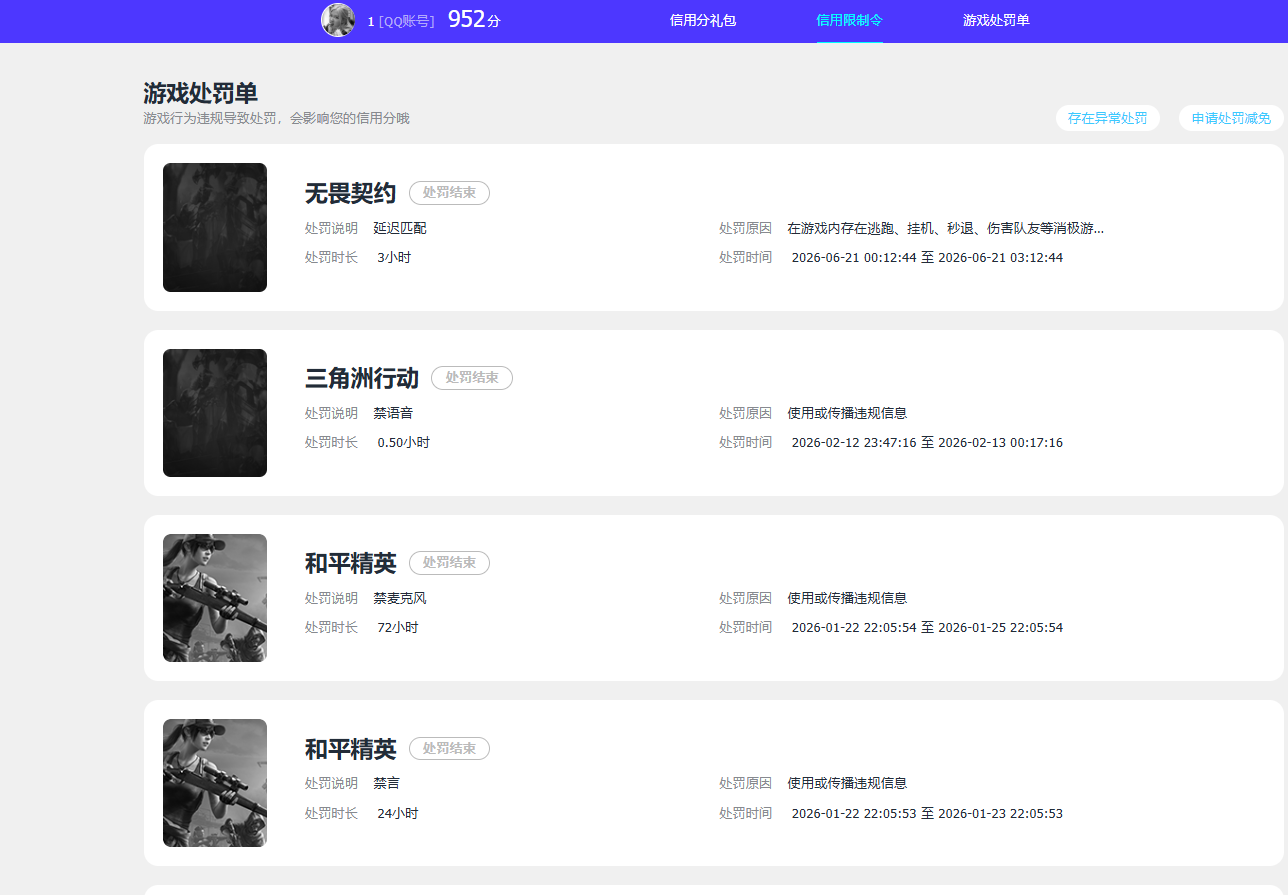Click the 游戏处罚单 page heading

pyautogui.click(x=201, y=93)
